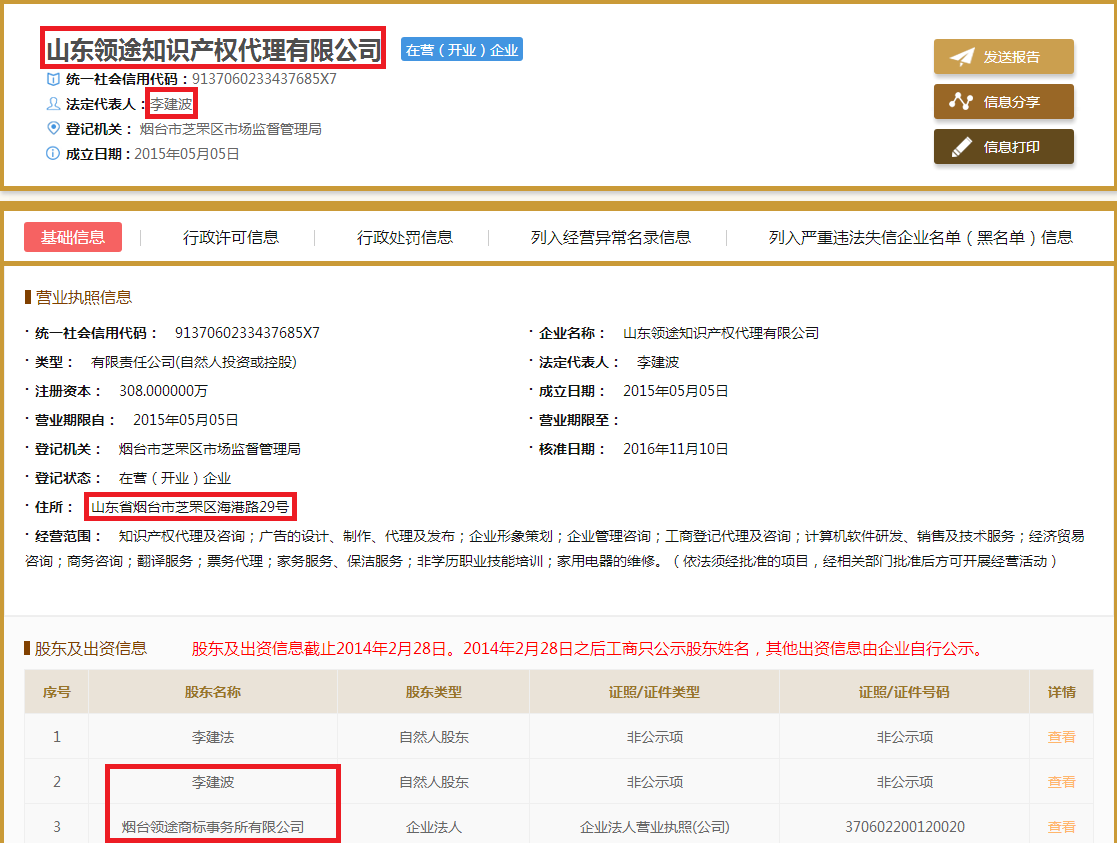Click the red shareholder disclosure notice
Viewport: 1117px width, 843px height.
click(590, 648)
